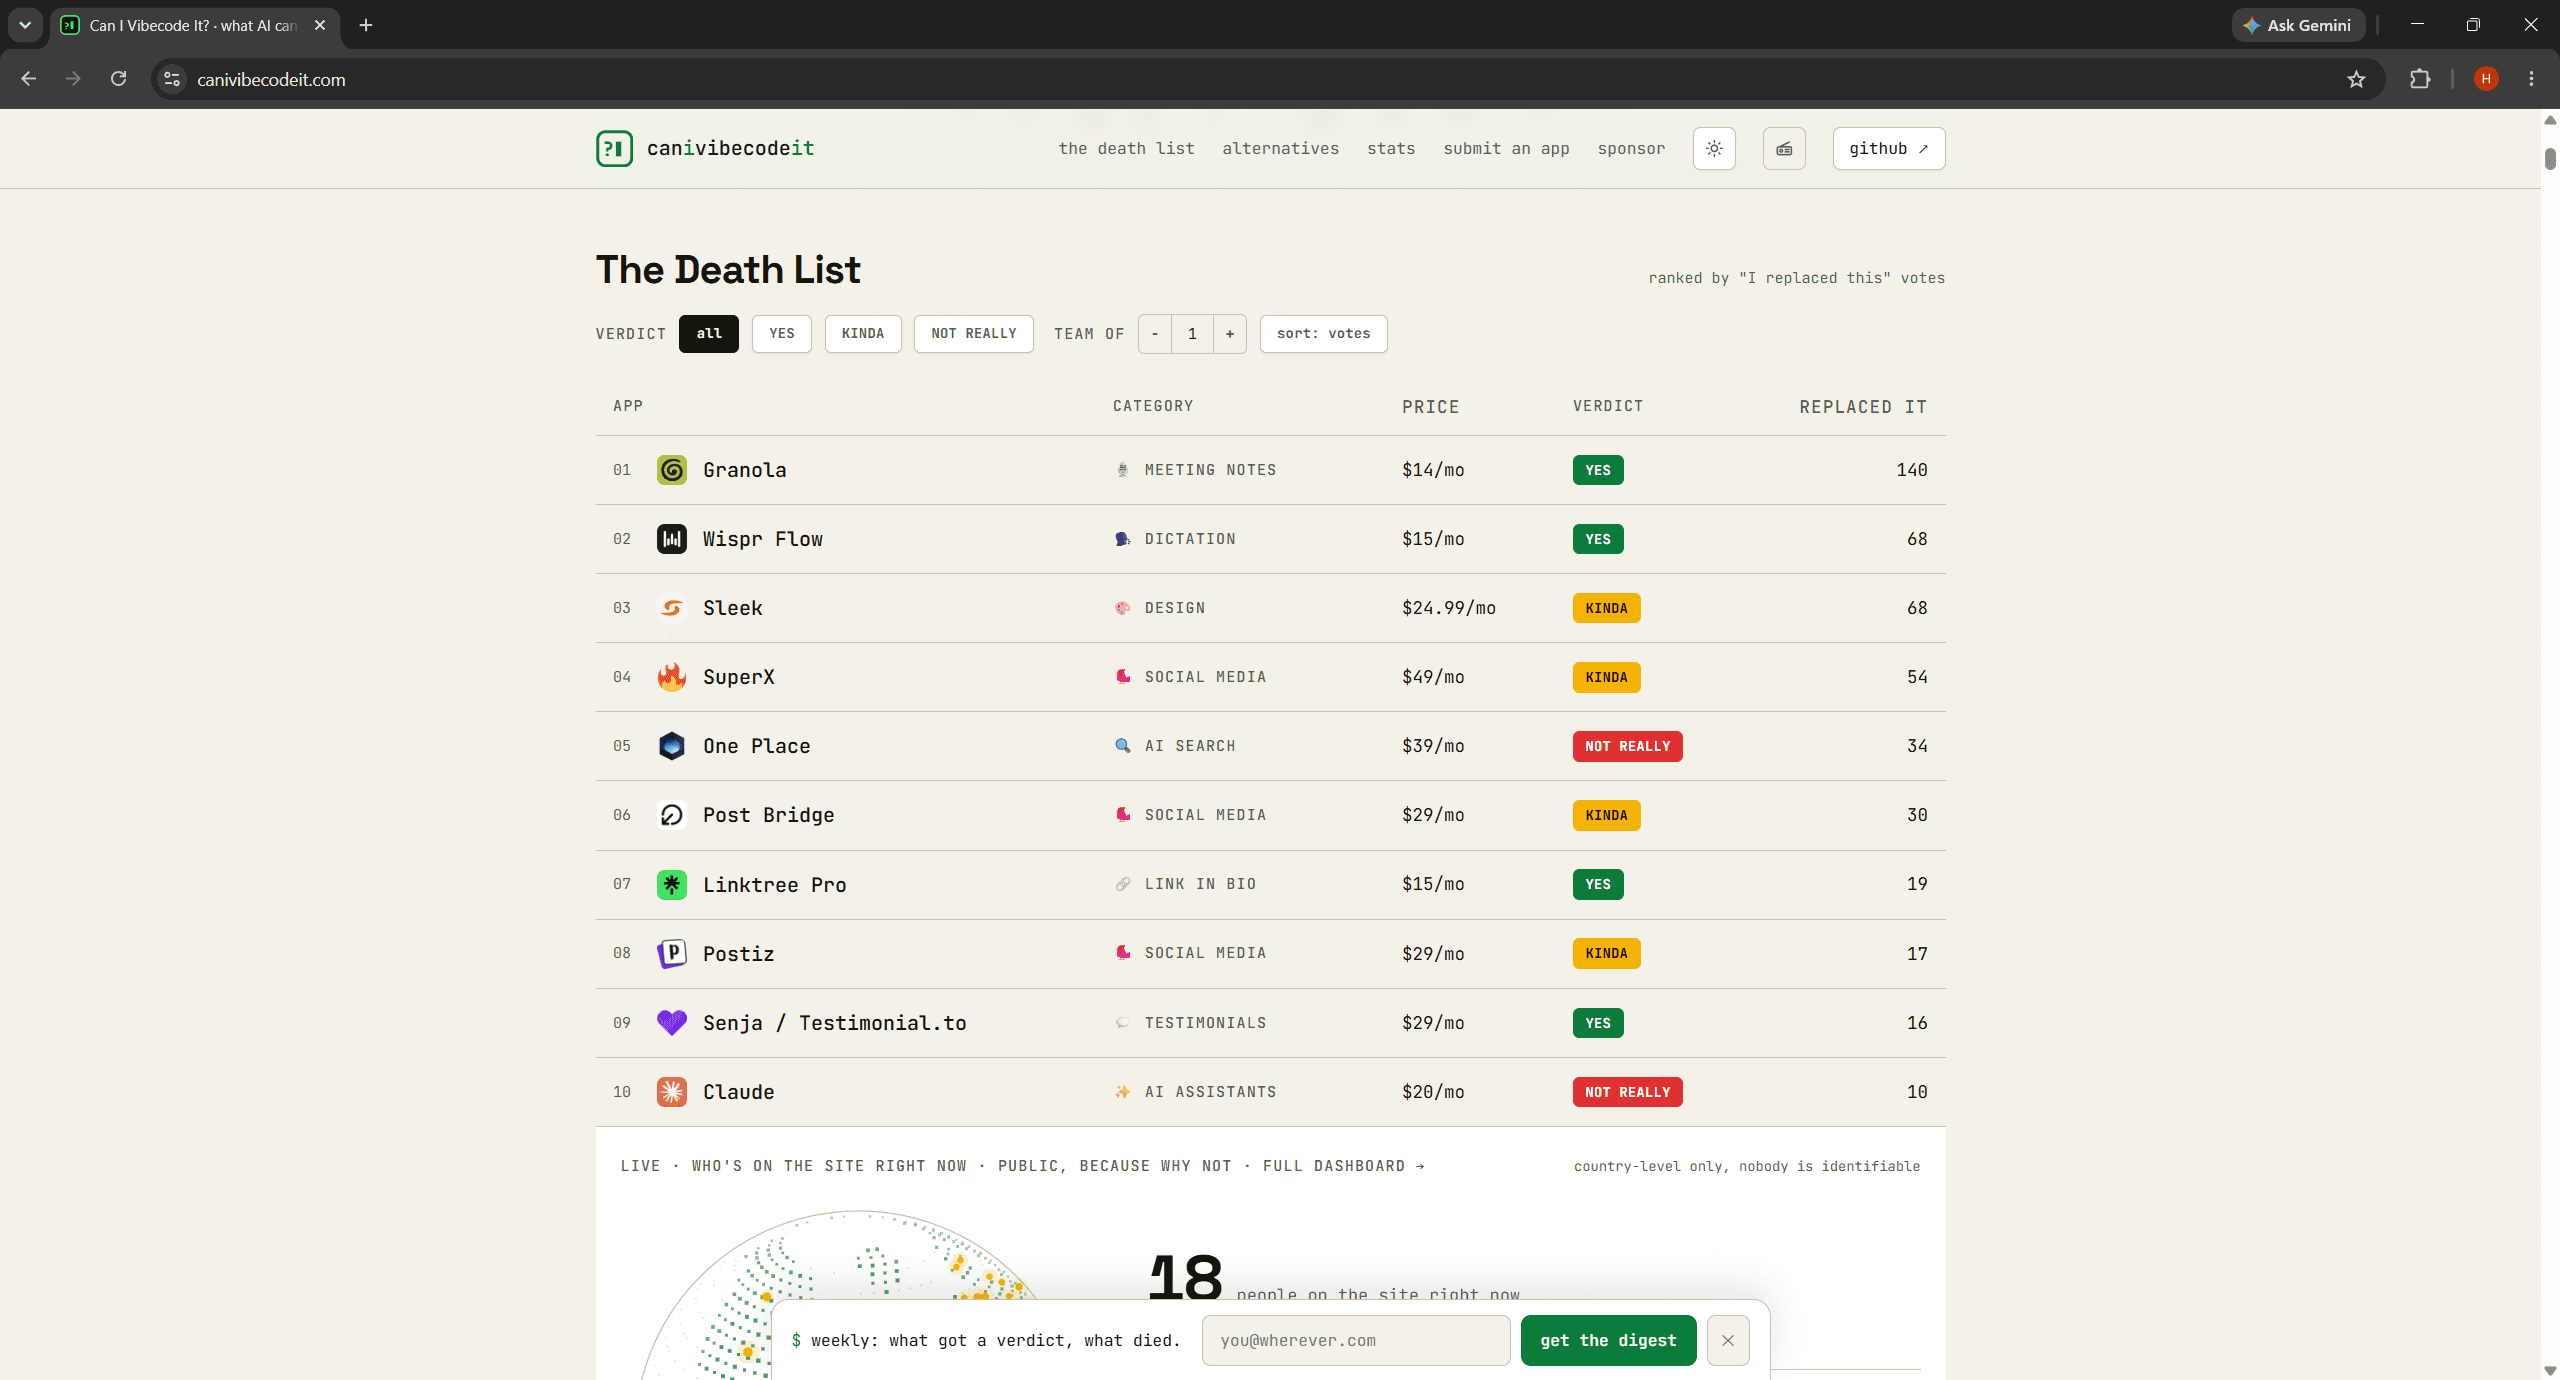2560x1380 pixels.
Task: Open the Senja / Testimonial.to entry
Action: tap(834, 1023)
